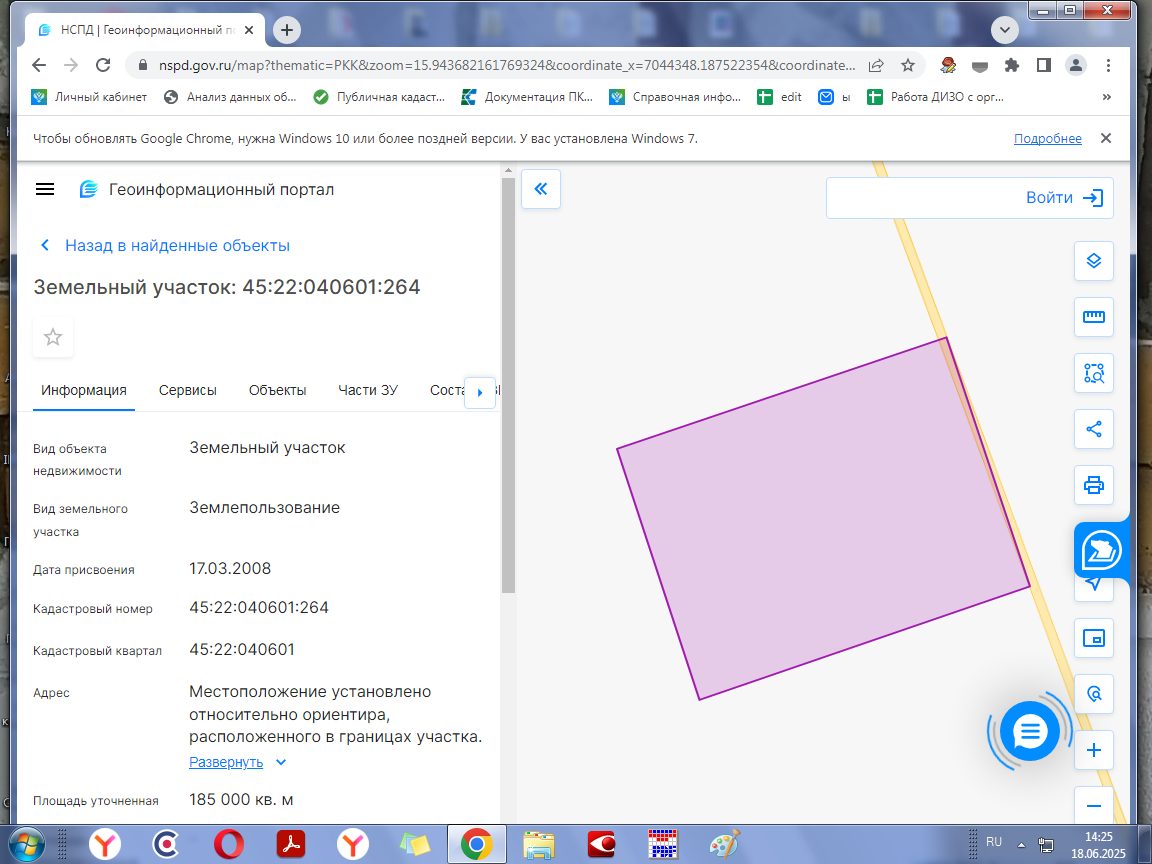
Task: Open the Chrome tab search dropdown
Action: 1004,30
